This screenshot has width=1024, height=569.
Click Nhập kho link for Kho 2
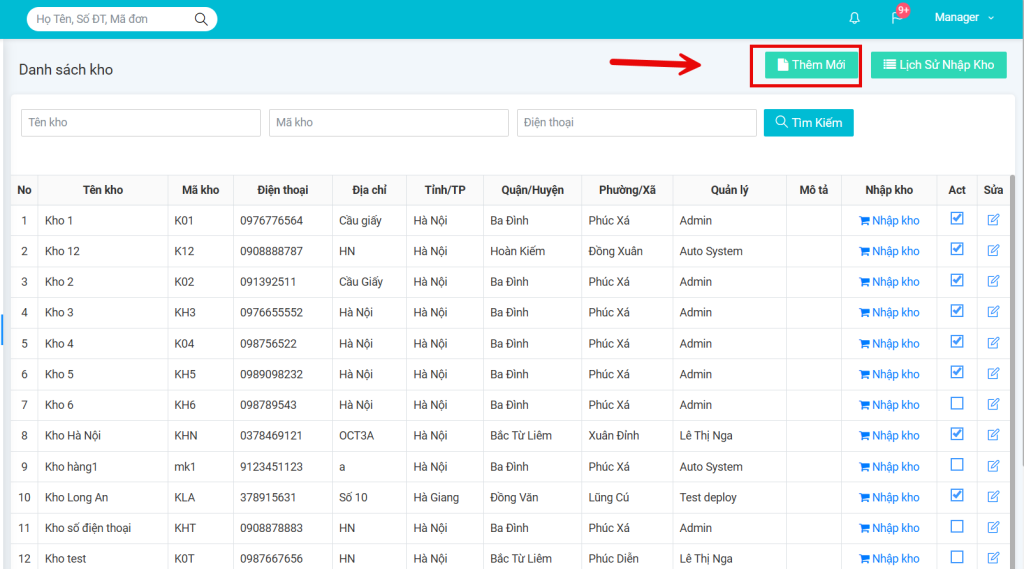click(889, 282)
